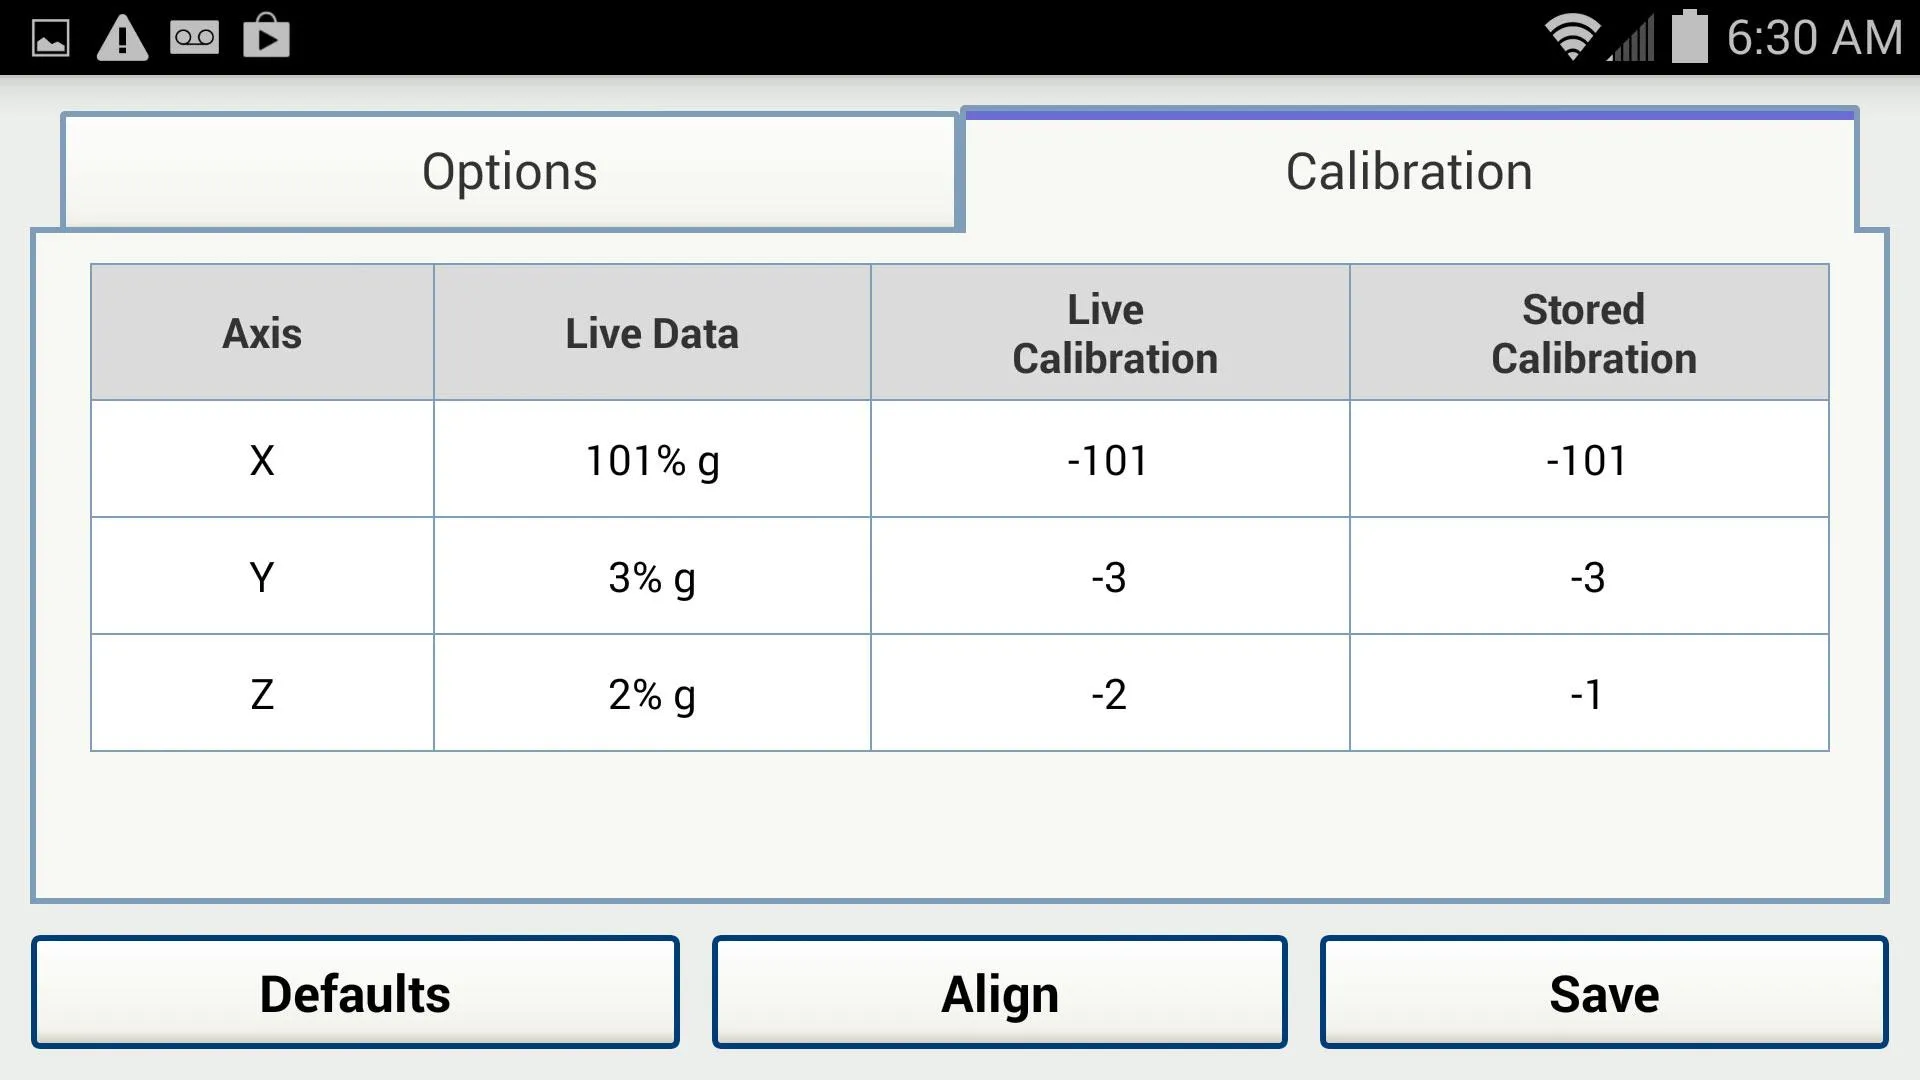Tap the voicemail notification icon
This screenshot has height=1080, width=1920.
[194, 38]
